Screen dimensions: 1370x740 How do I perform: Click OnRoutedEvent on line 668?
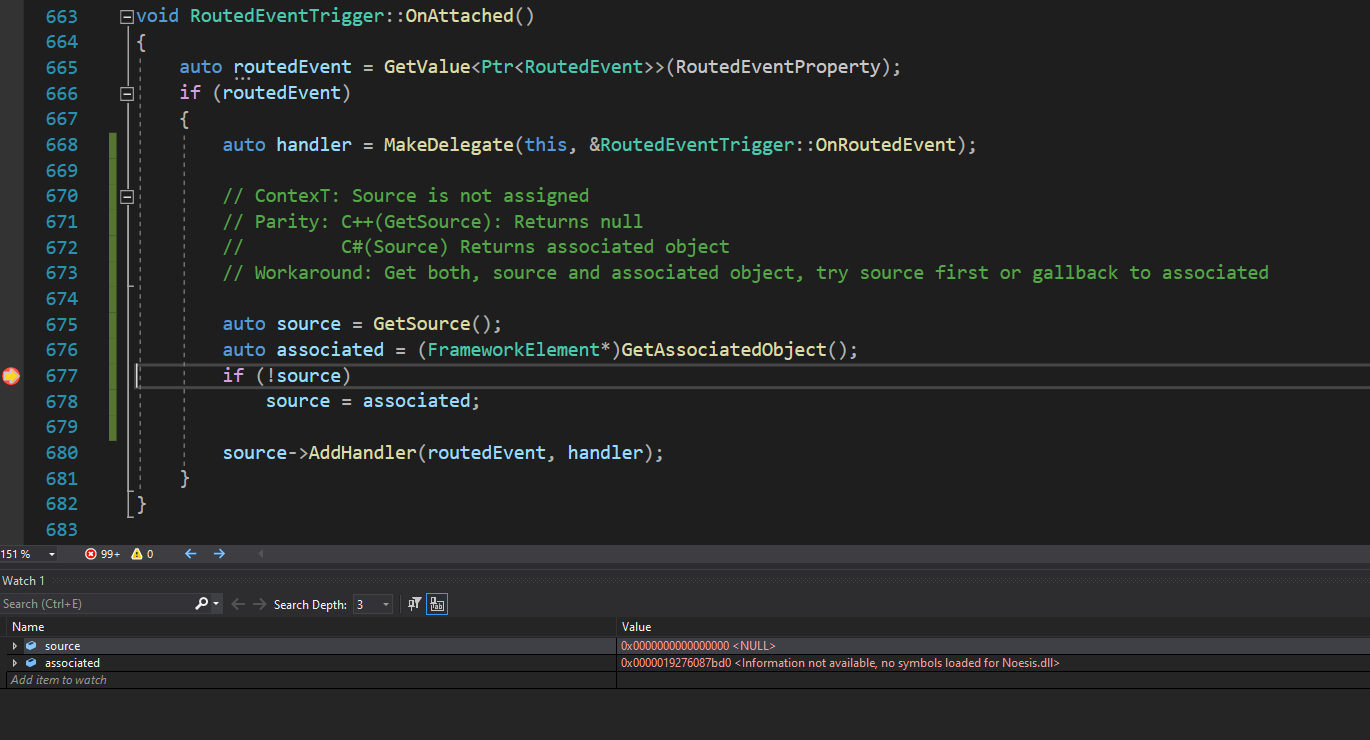click(886, 145)
